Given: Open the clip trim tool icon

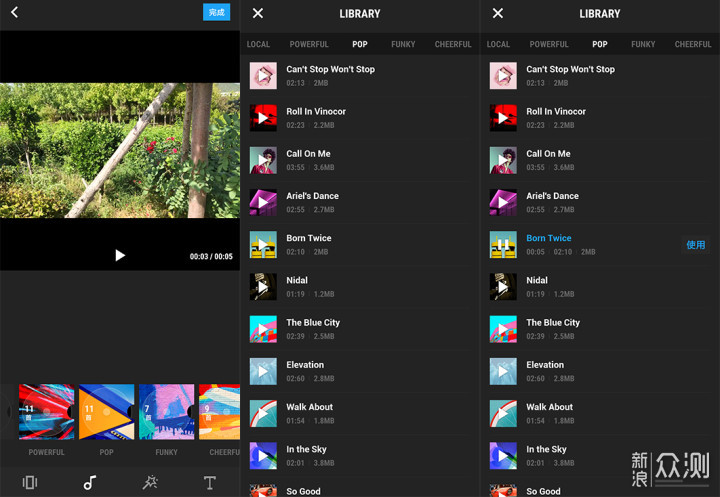Looking at the screenshot, I should click(30, 482).
